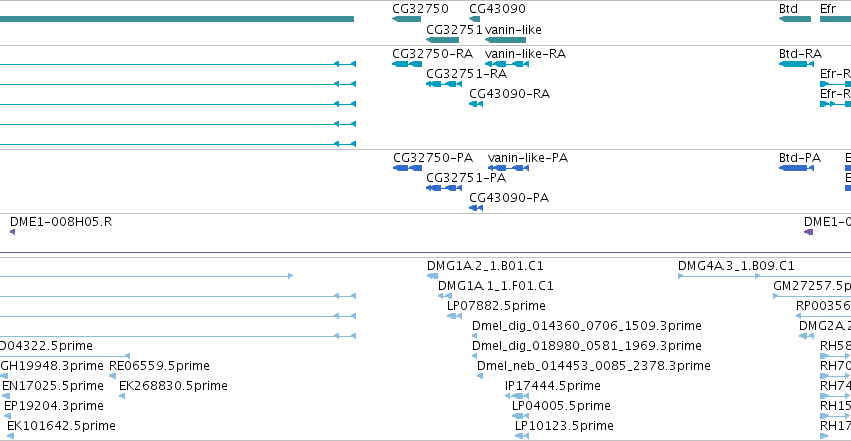
Task: Click the long teal gene bar at top left
Action: (x=177, y=19)
